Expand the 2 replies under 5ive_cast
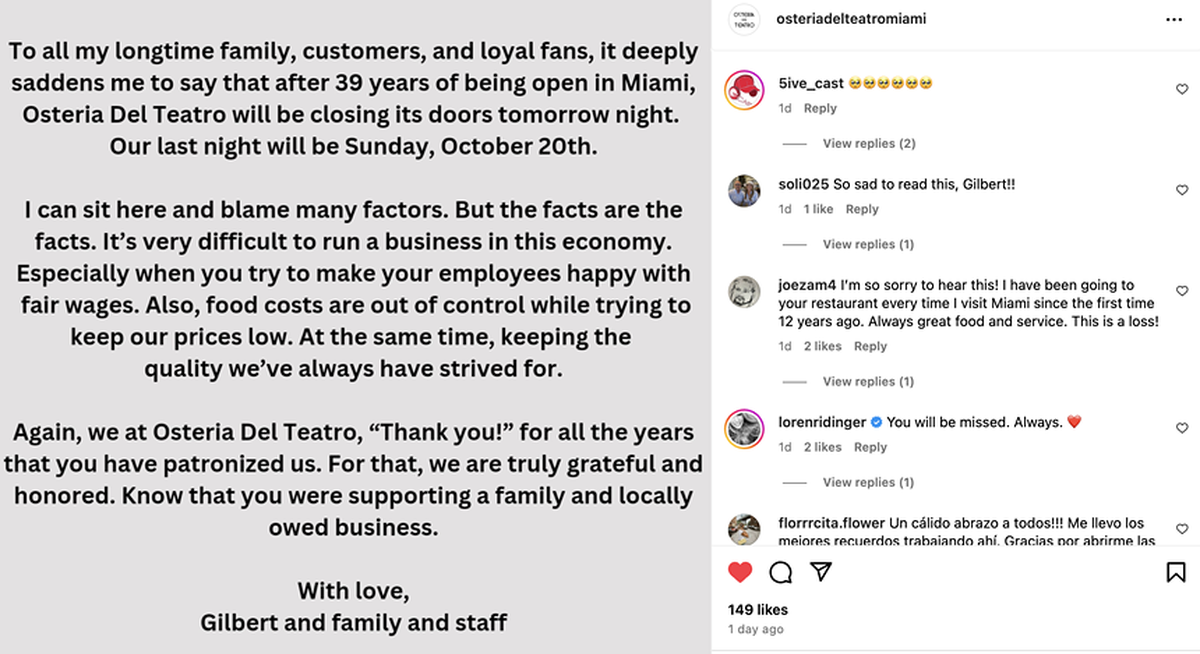 click(x=868, y=144)
